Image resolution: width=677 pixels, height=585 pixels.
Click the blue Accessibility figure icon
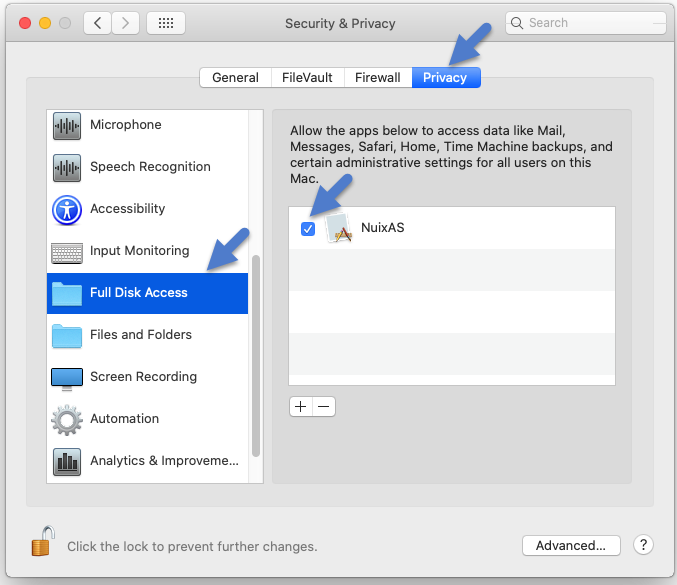click(66, 210)
